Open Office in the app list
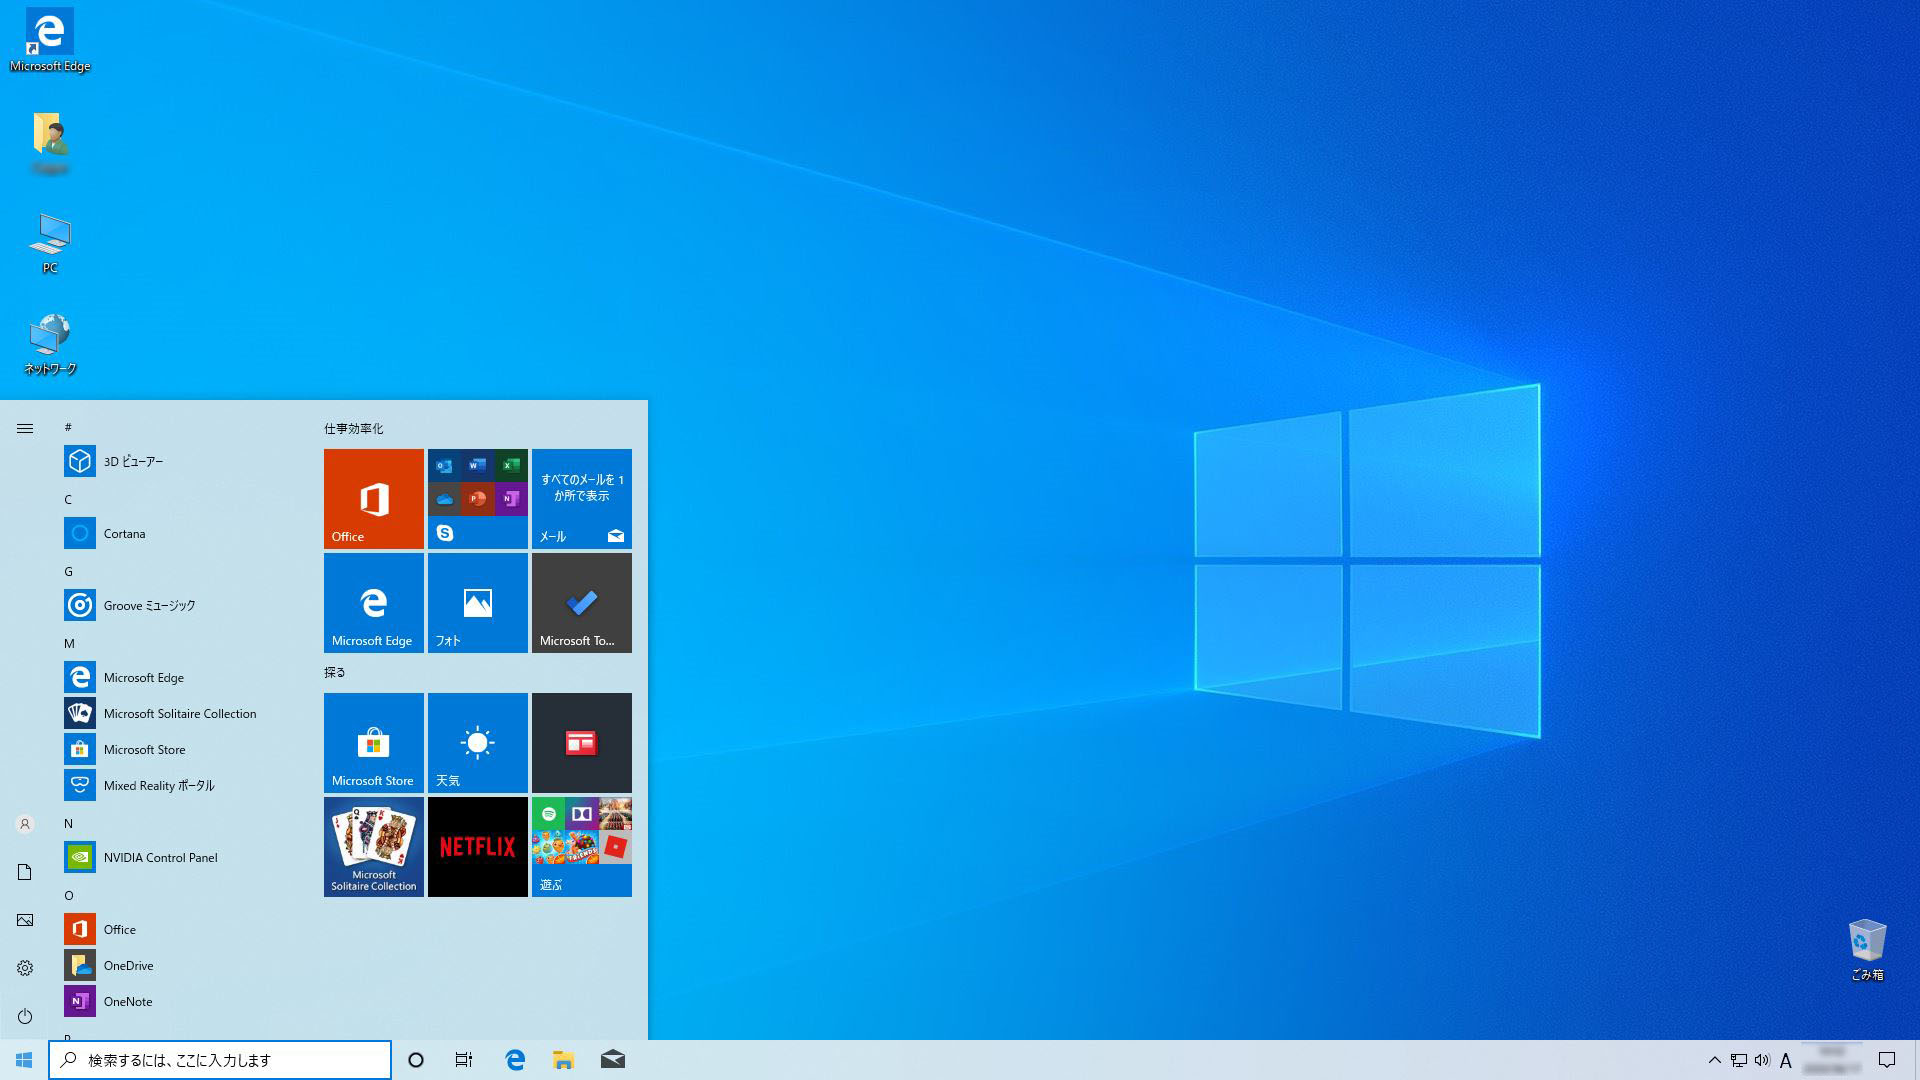 (180, 929)
